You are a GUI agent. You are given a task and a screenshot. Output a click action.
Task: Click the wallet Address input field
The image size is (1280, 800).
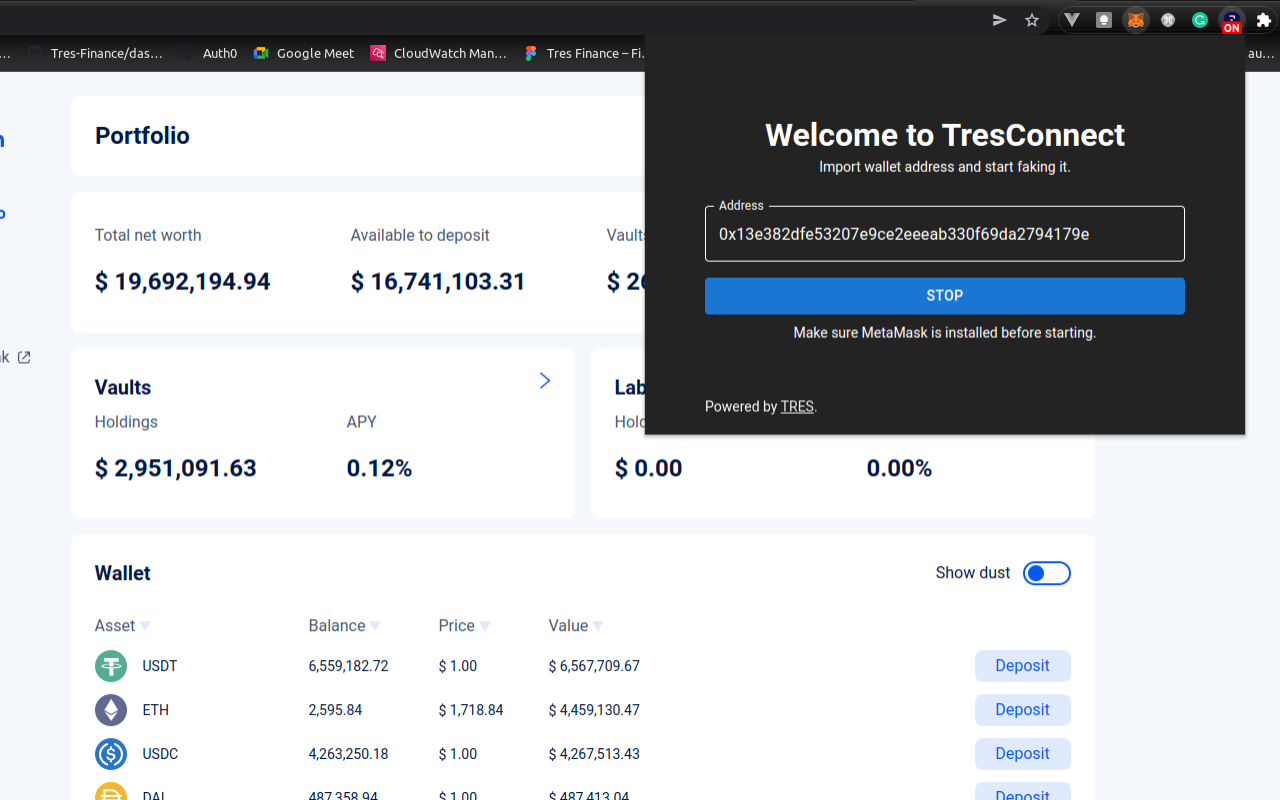coord(944,233)
